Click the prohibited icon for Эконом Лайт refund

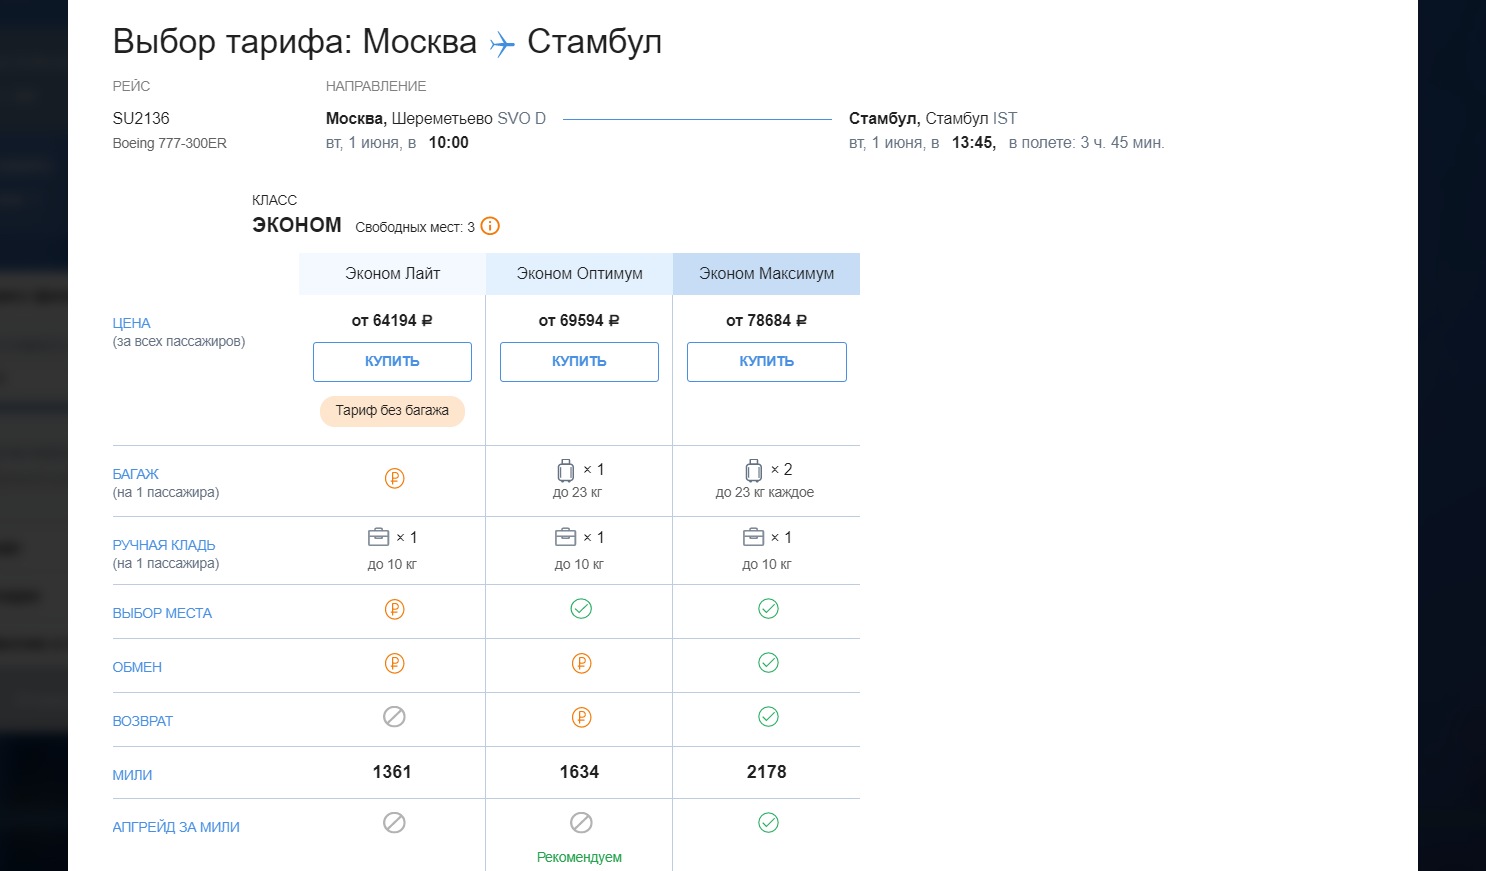[394, 717]
